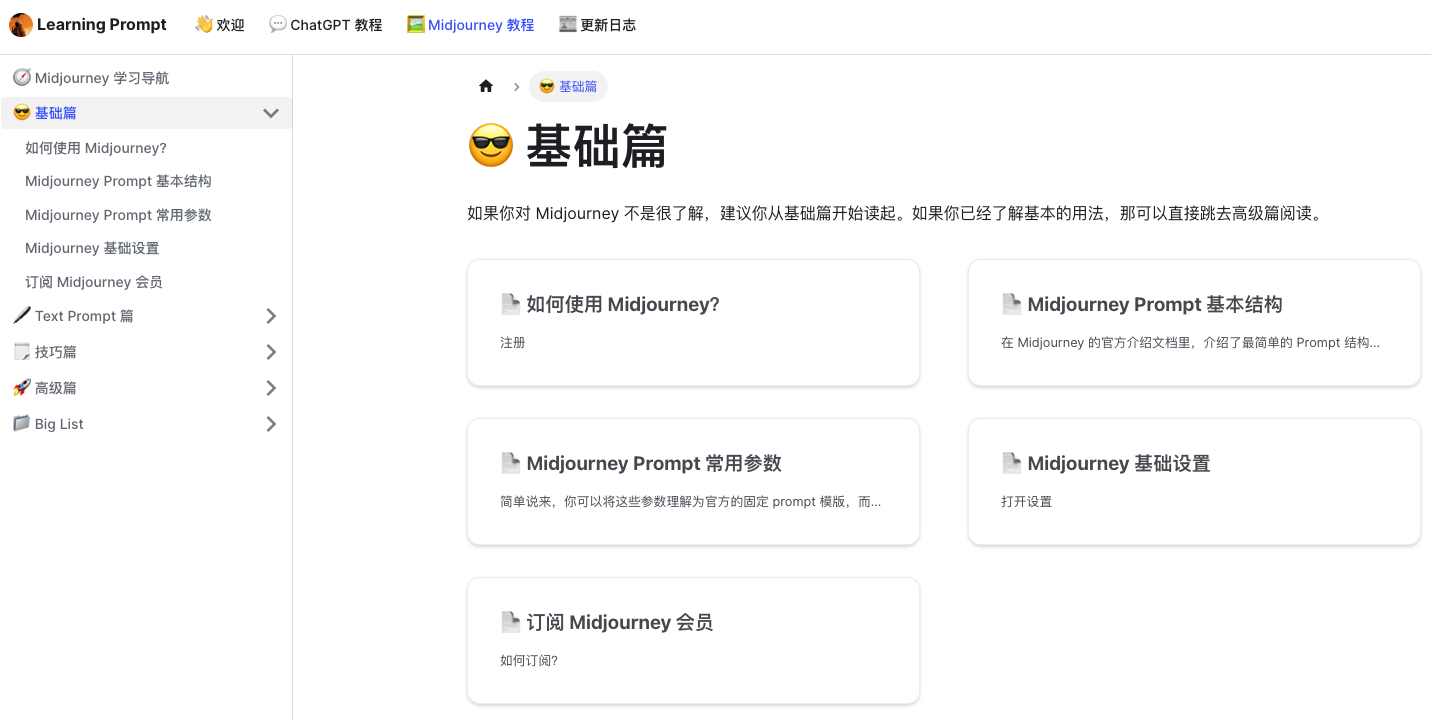Expand the Big List section chevron
The width and height of the screenshot is (1431, 720).
point(271,424)
